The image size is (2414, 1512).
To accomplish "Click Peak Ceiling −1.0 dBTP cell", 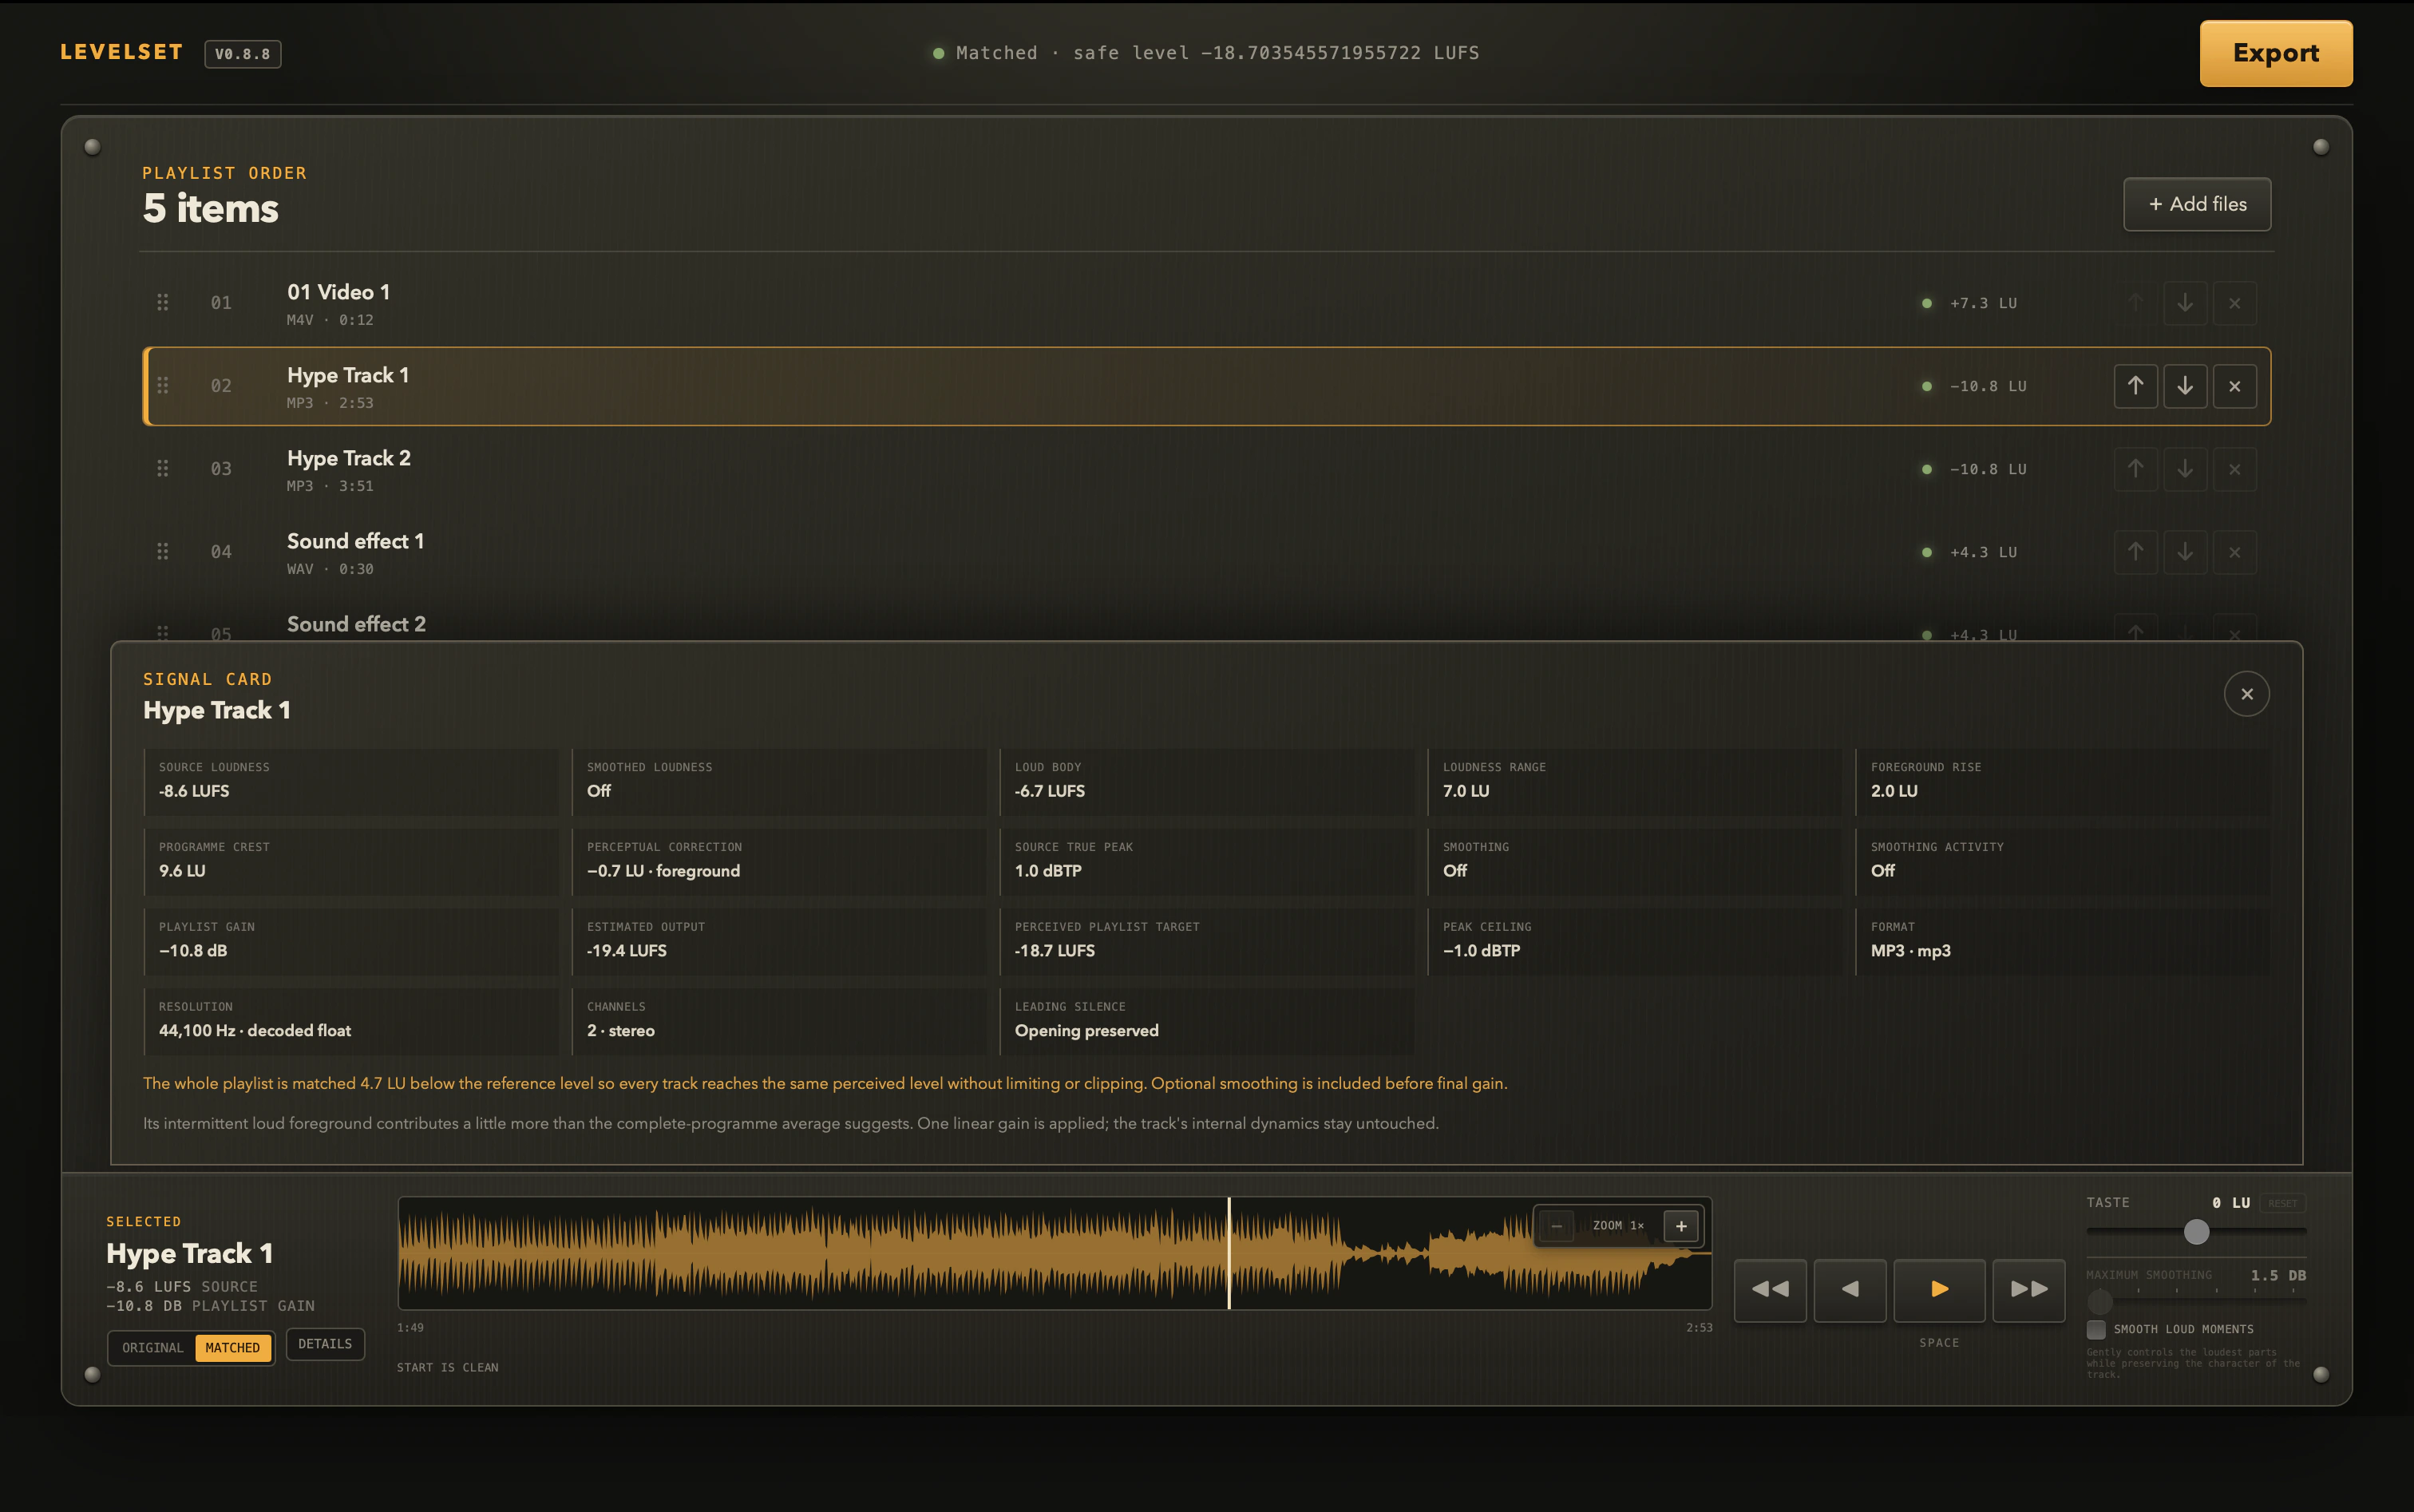I will [x=1636, y=942].
